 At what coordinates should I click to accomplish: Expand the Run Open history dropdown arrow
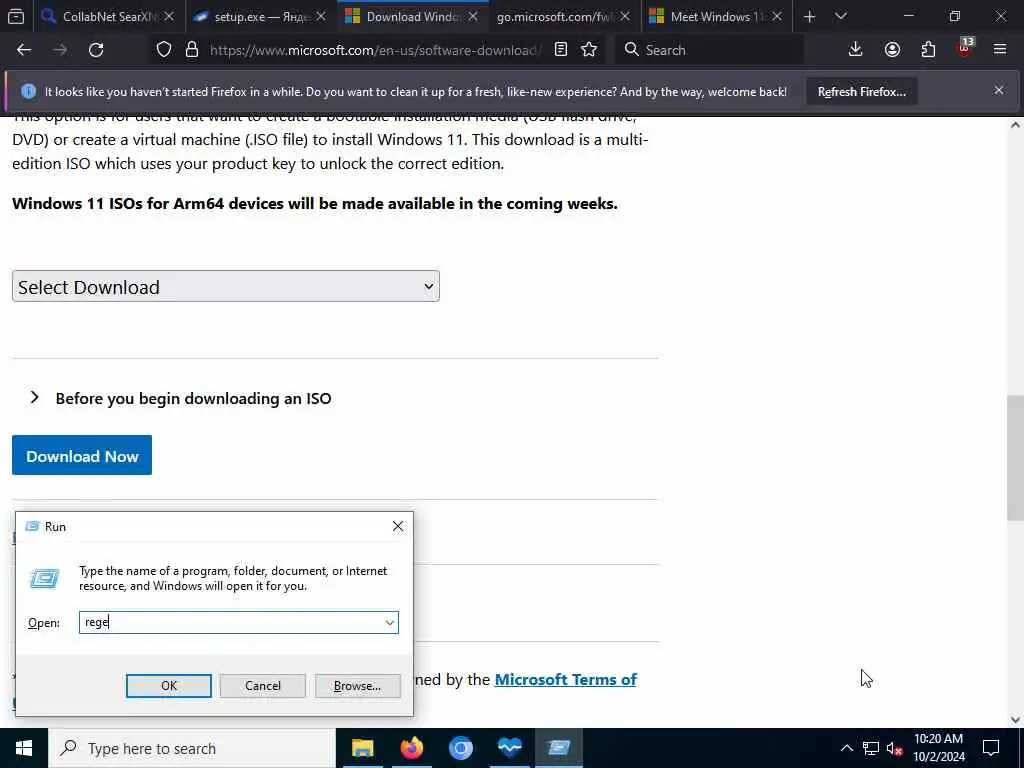click(x=390, y=622)
